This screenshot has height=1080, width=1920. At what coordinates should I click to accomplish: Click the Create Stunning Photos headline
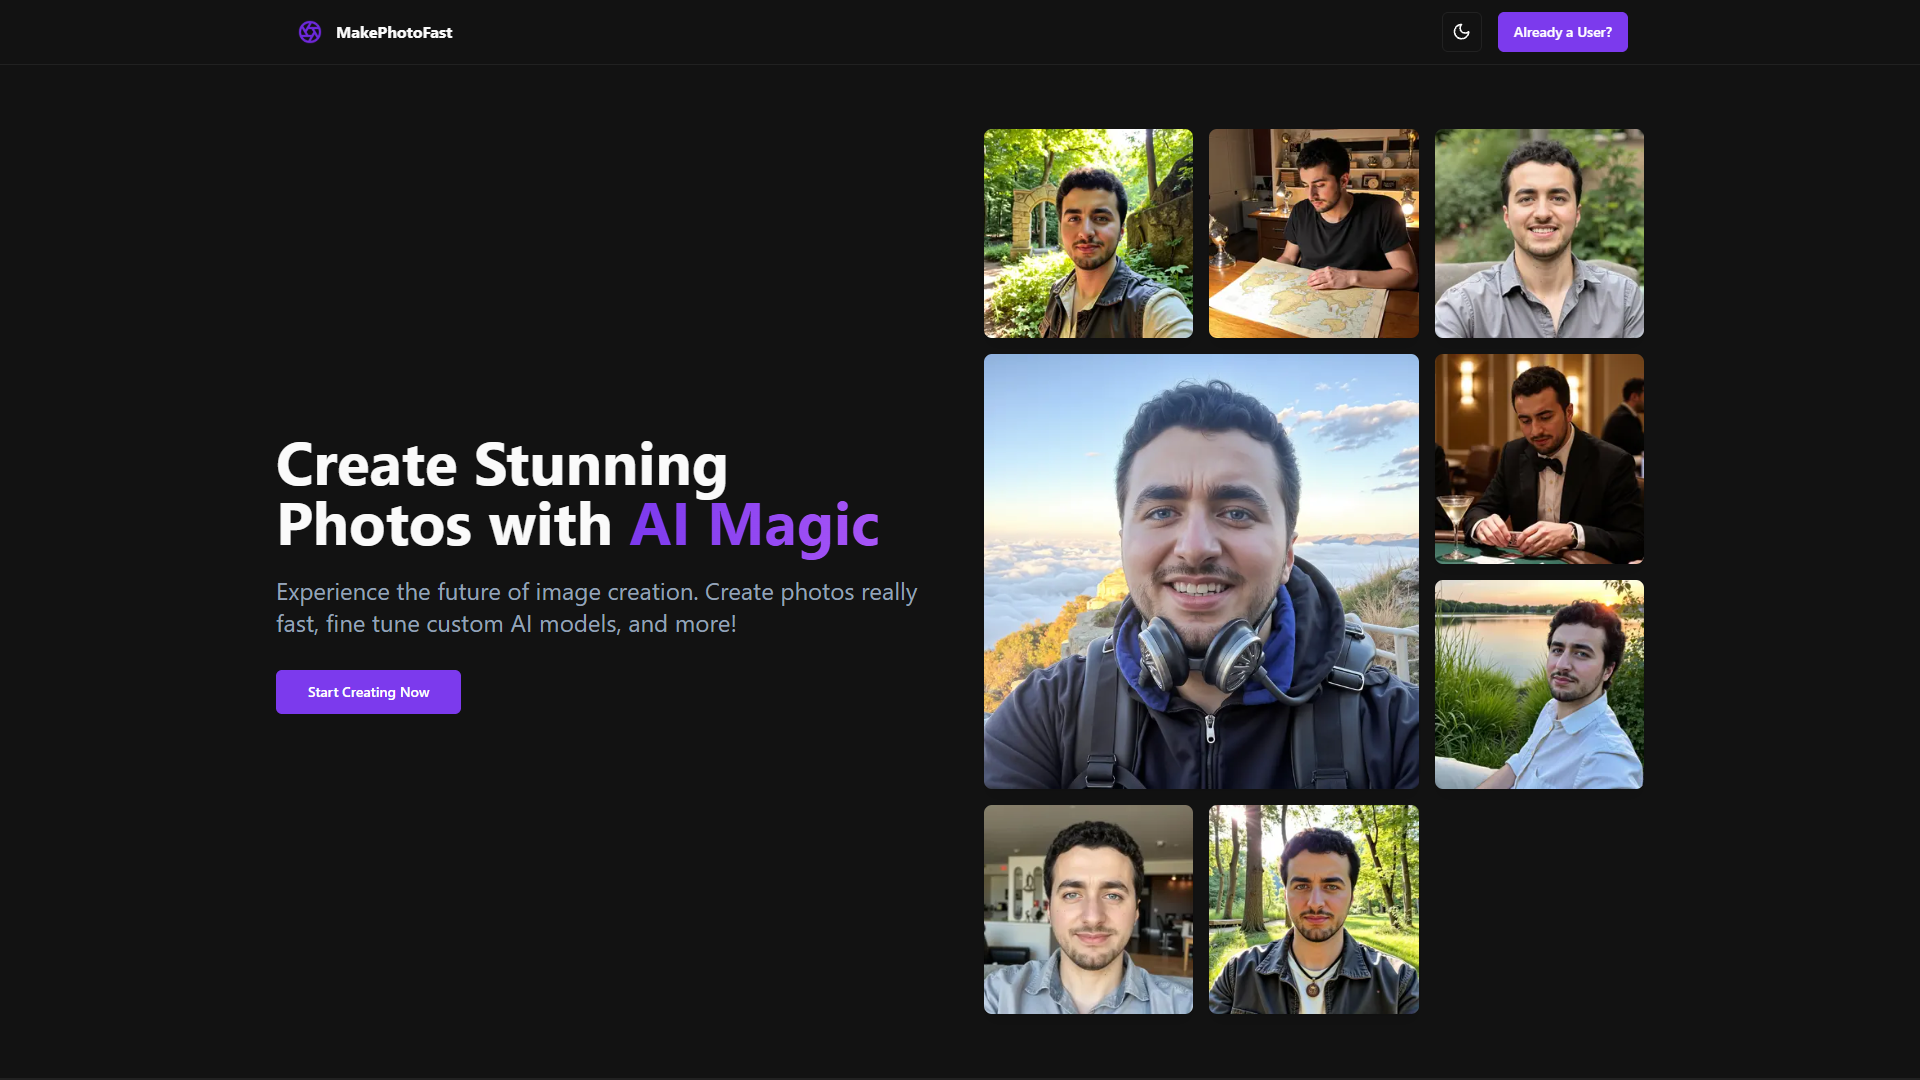(x=578, y=495)
